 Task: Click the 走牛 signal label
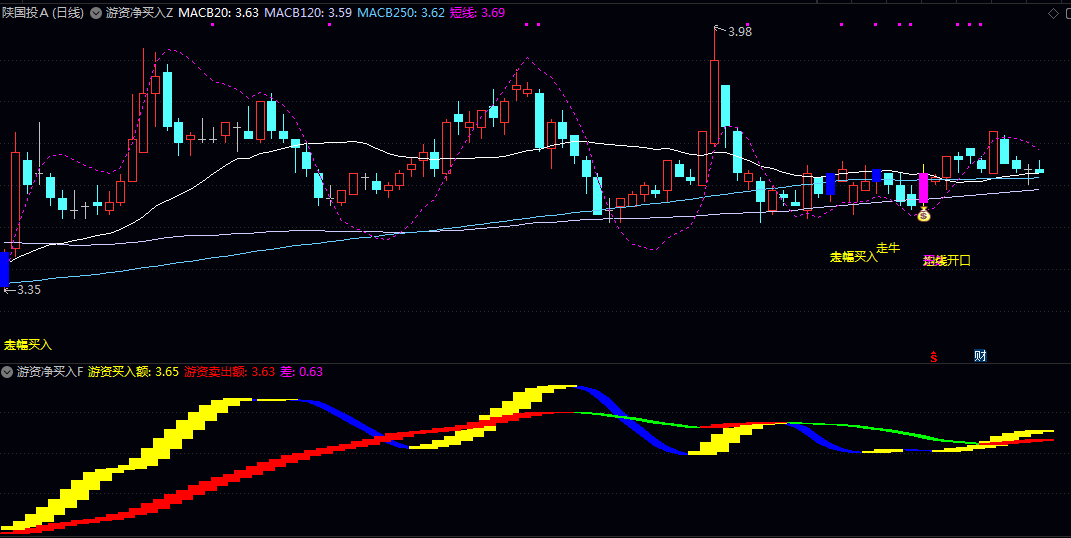(x=888, y=248)
